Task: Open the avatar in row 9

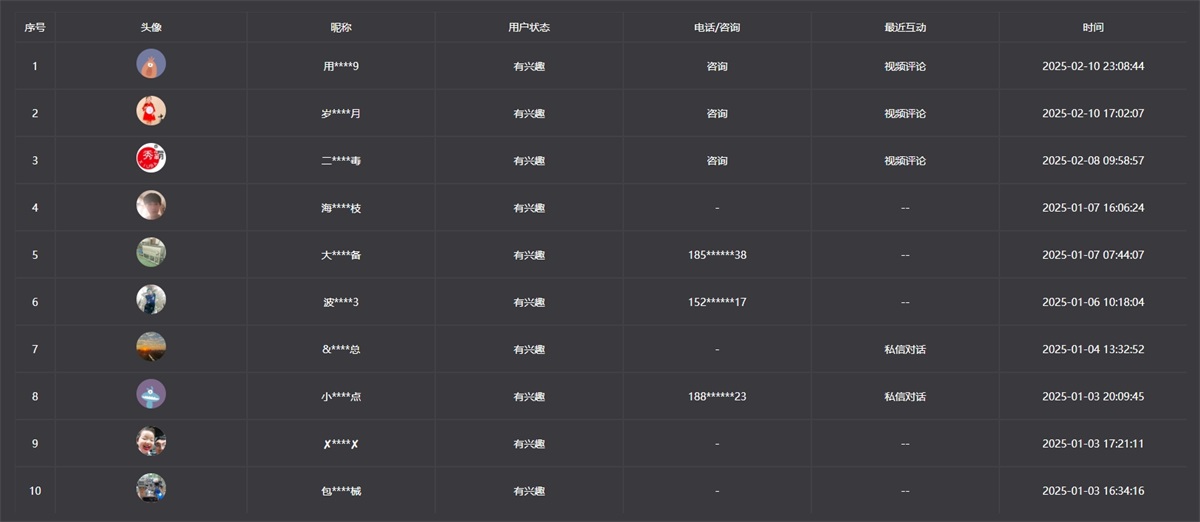Action: pyautogui.click(x=151, y=441)
